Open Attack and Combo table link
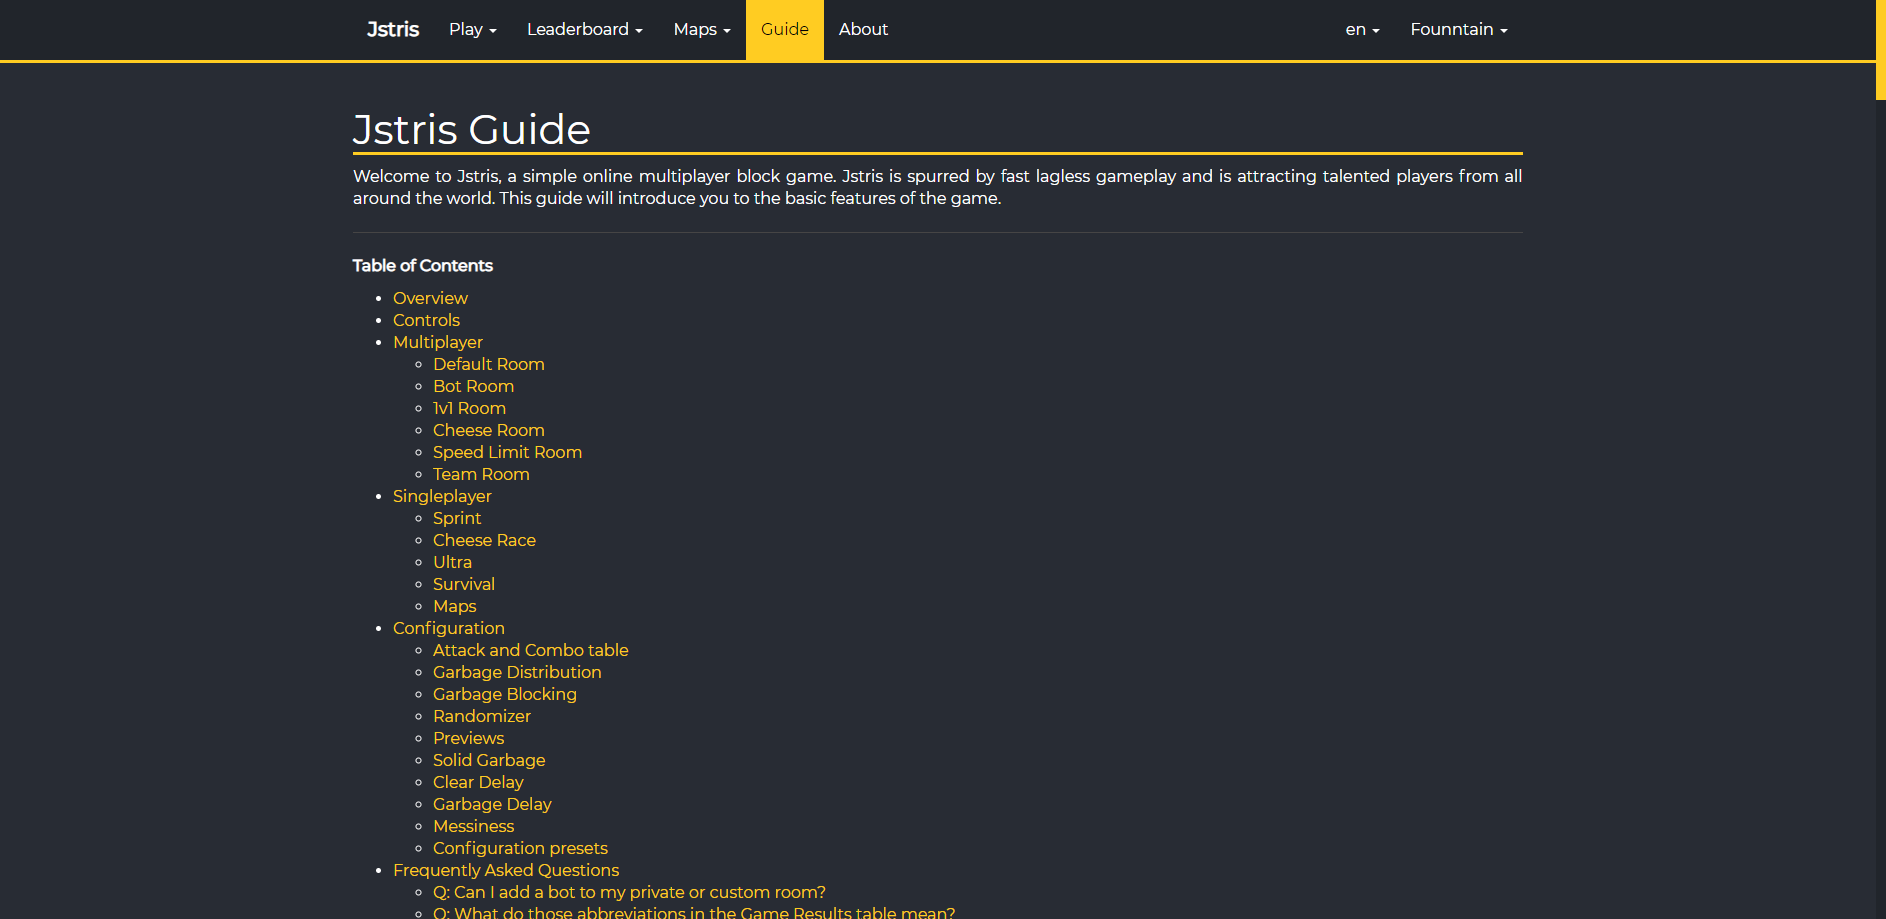Screen dimensions: 1886x919 click(x=531, y=650)
